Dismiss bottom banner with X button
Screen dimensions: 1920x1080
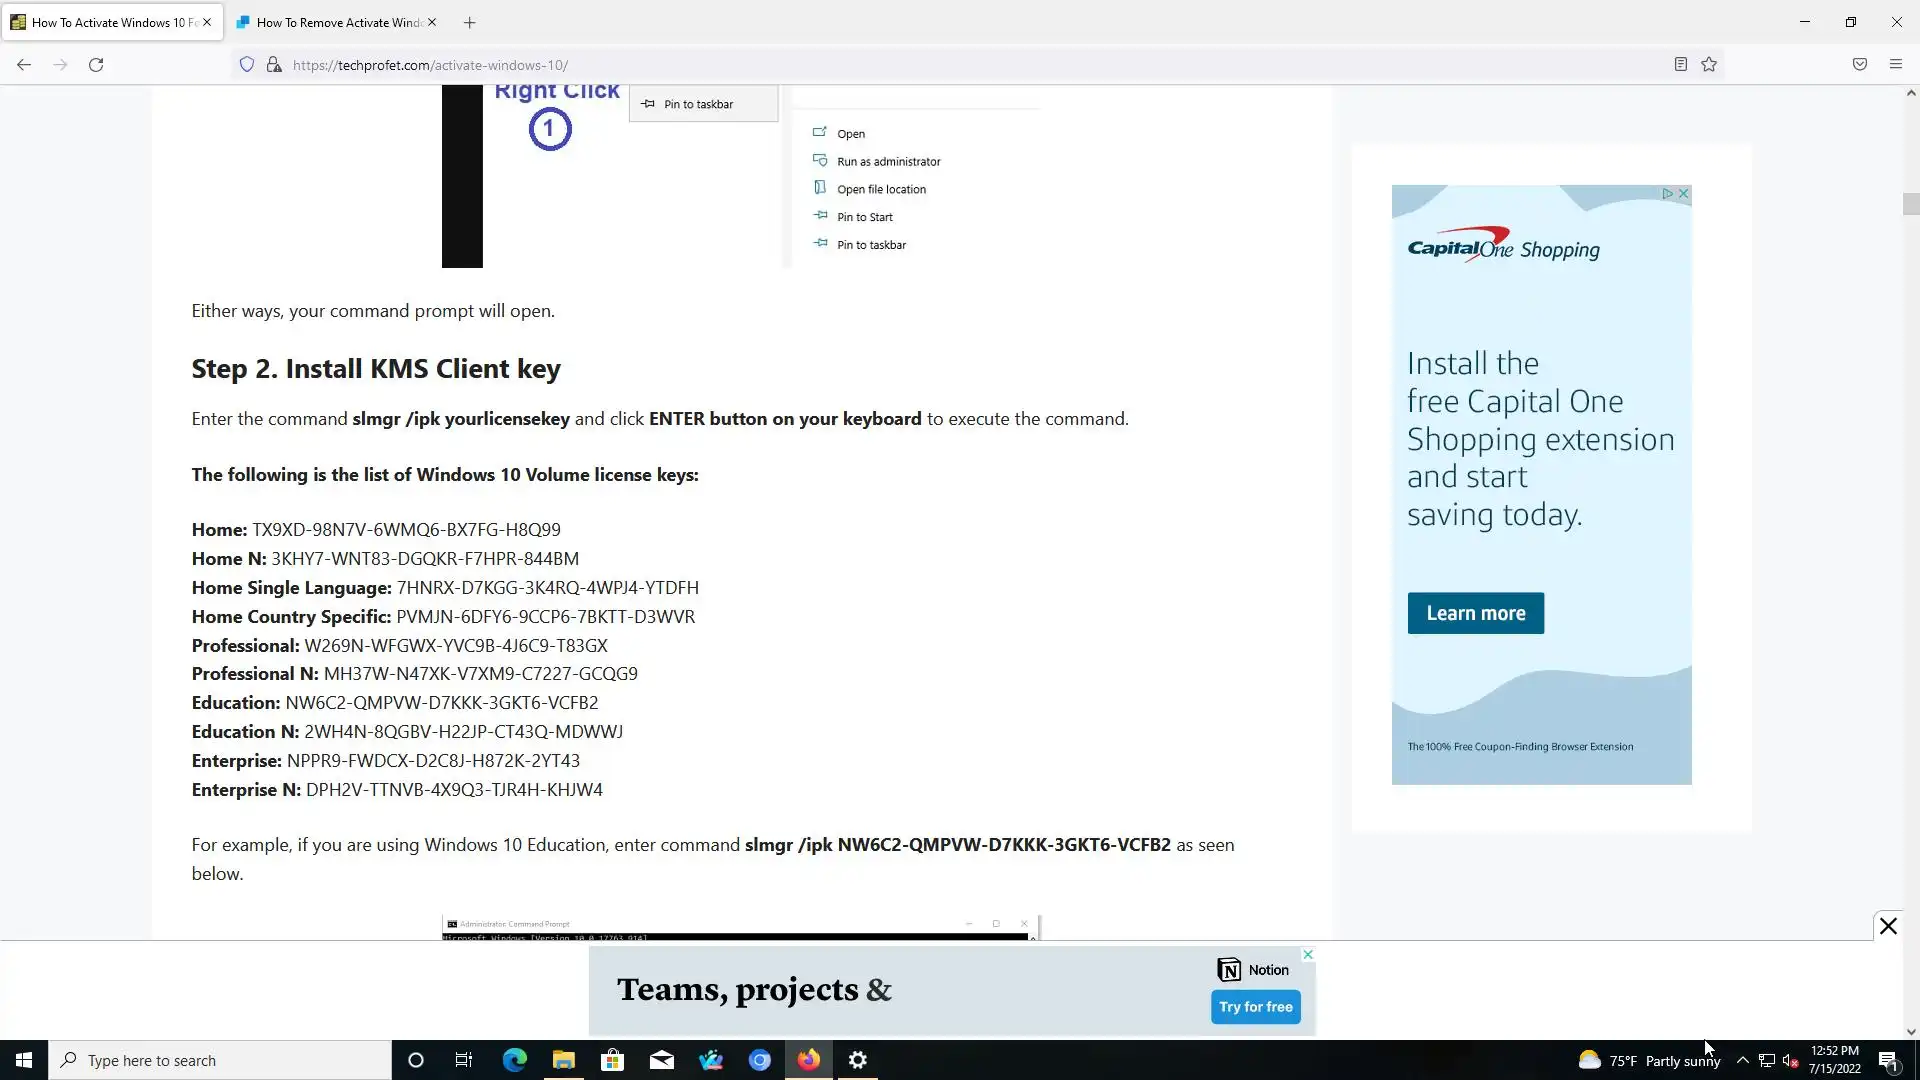(1887, 926)
